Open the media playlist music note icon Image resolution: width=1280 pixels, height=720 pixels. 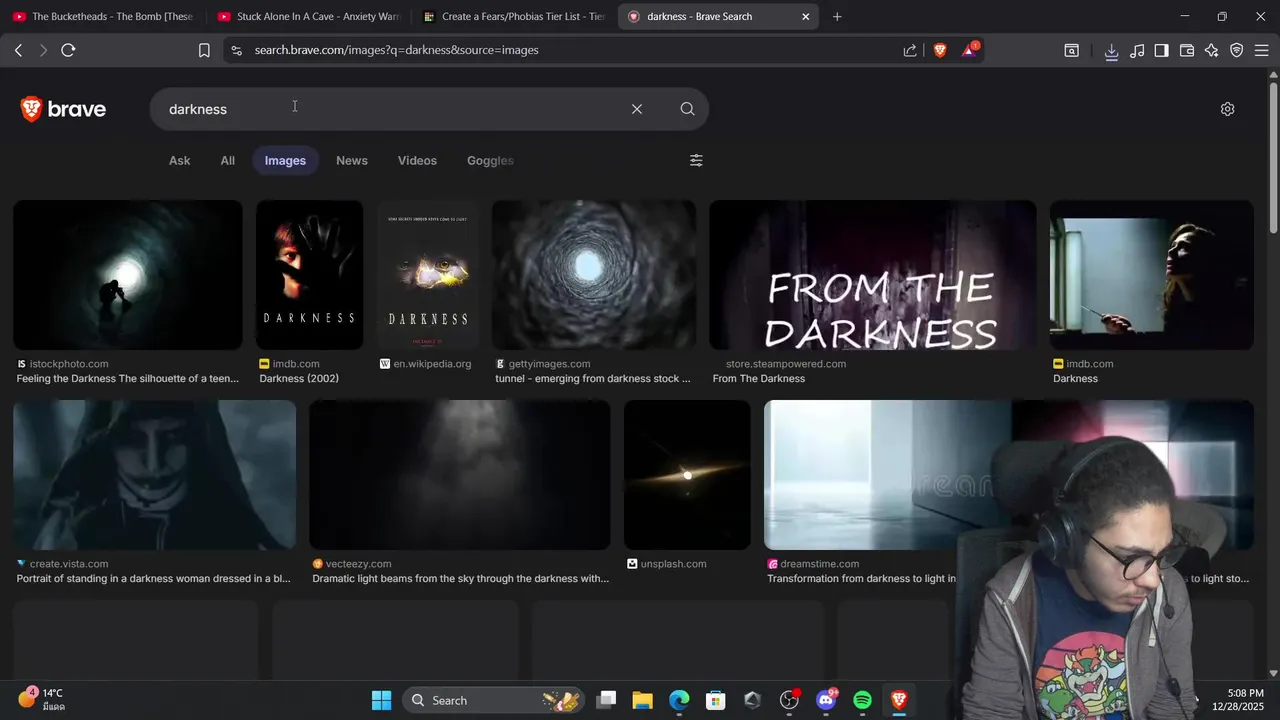pos(1137,50)
